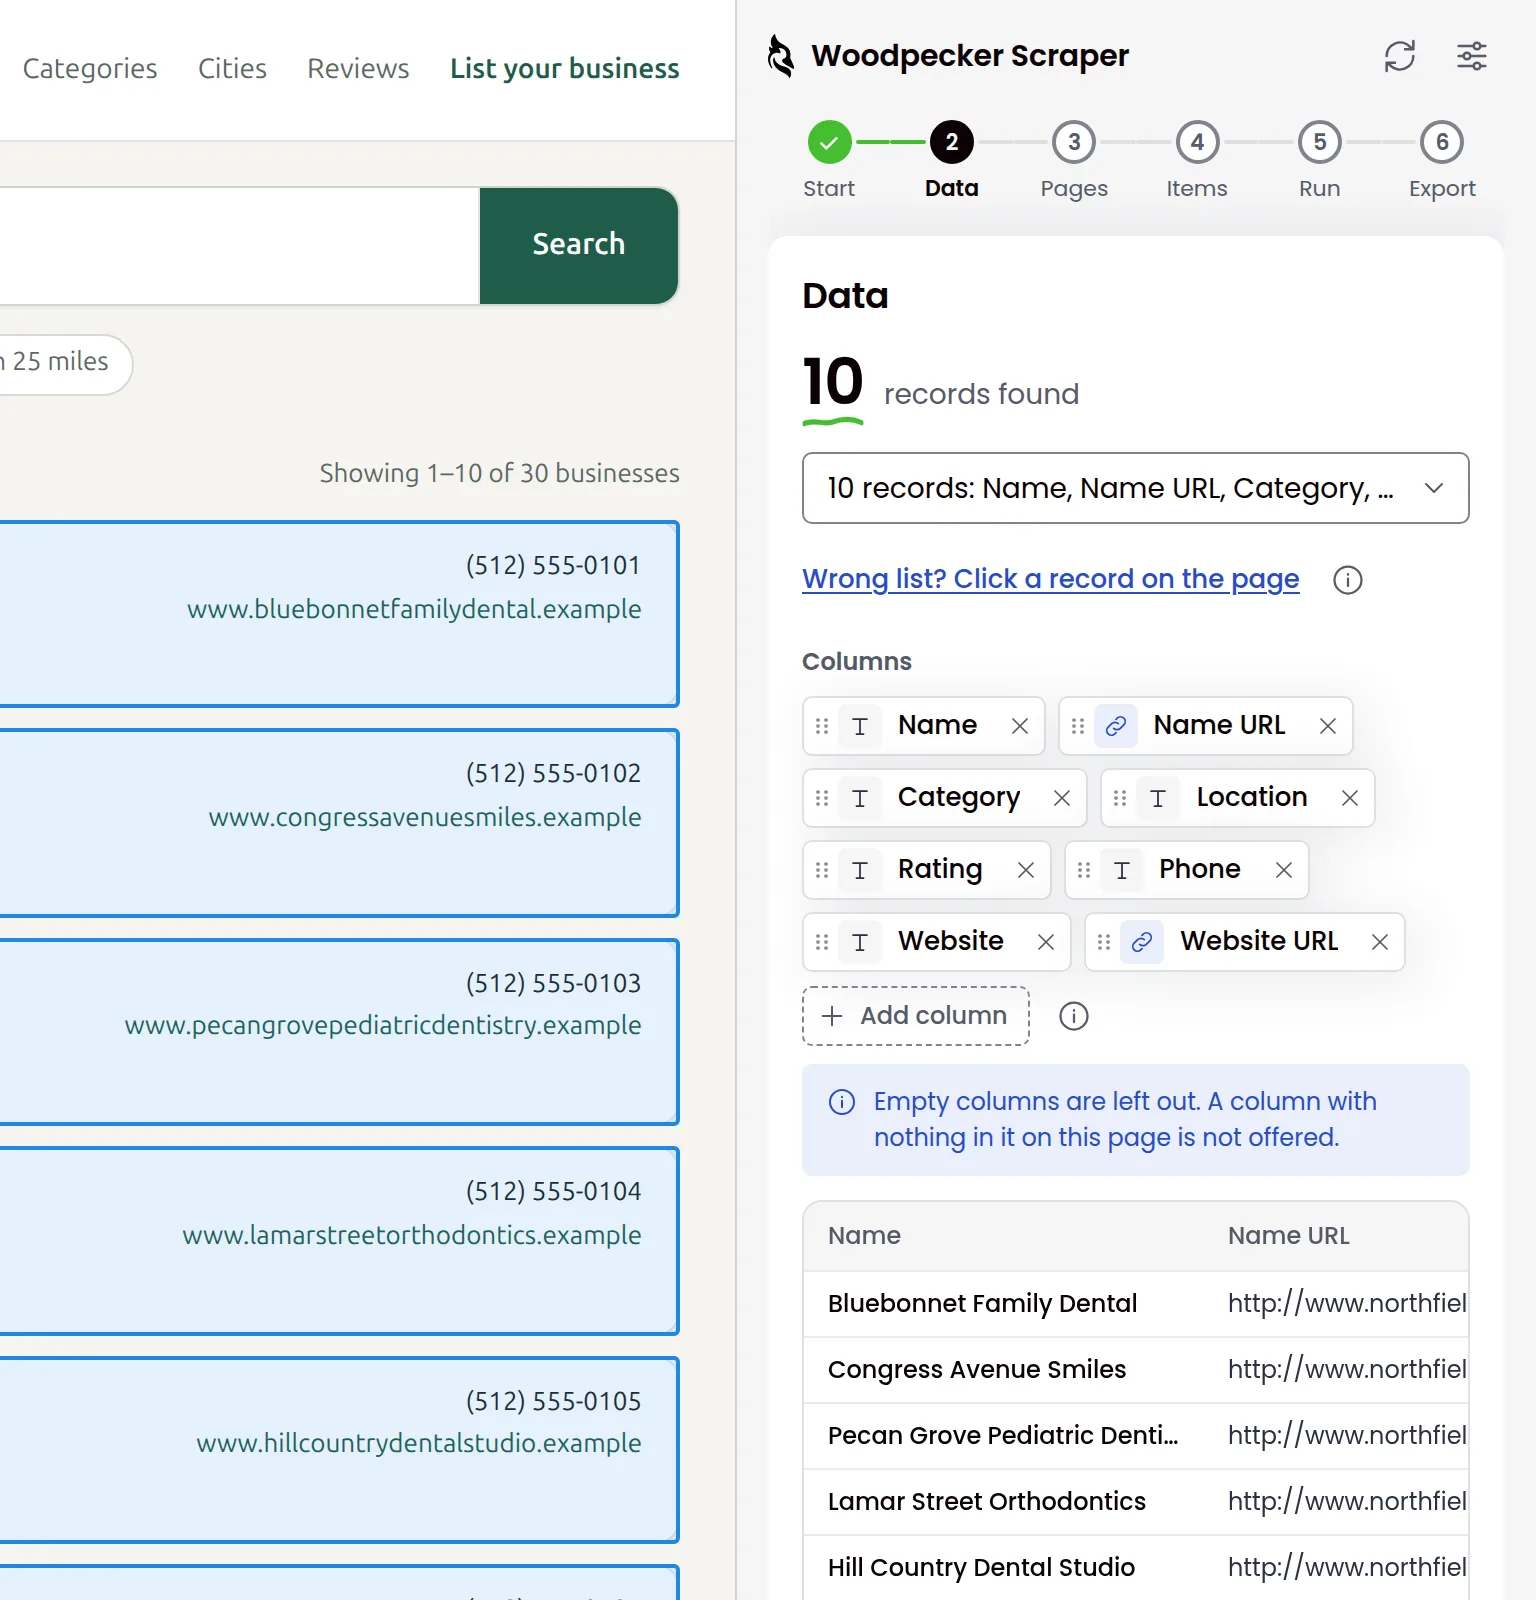Click the drag handle of Rating column
This screenshot has width=1536, height=1600.
coord(822,870)
